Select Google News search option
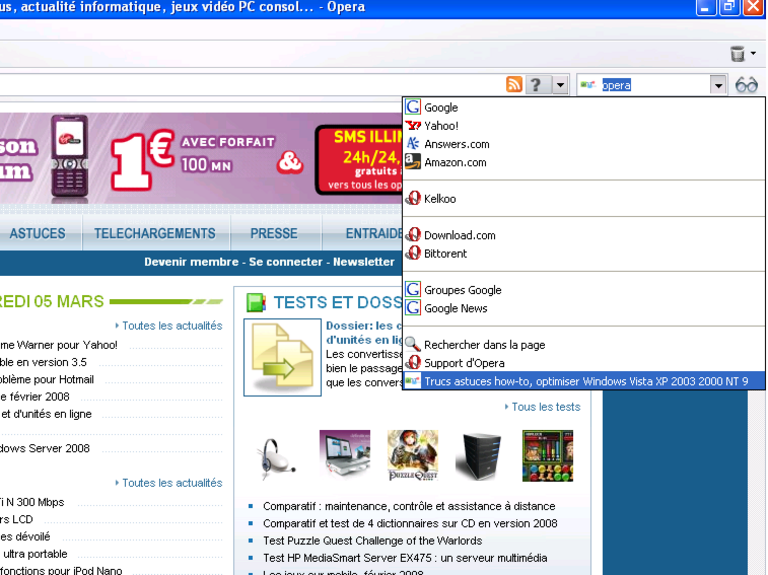 coord(584,308)
